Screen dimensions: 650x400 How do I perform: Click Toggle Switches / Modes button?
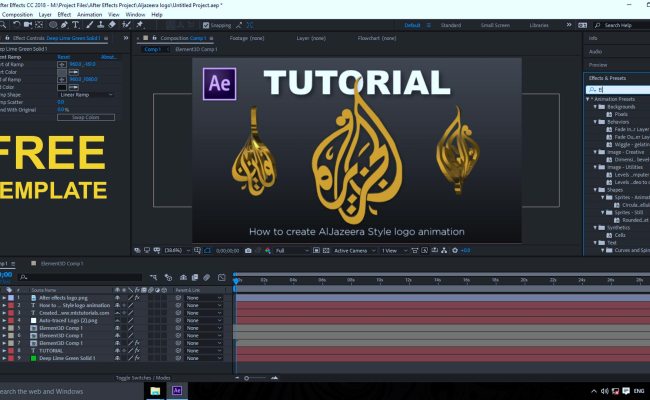[x=143, y=378]
